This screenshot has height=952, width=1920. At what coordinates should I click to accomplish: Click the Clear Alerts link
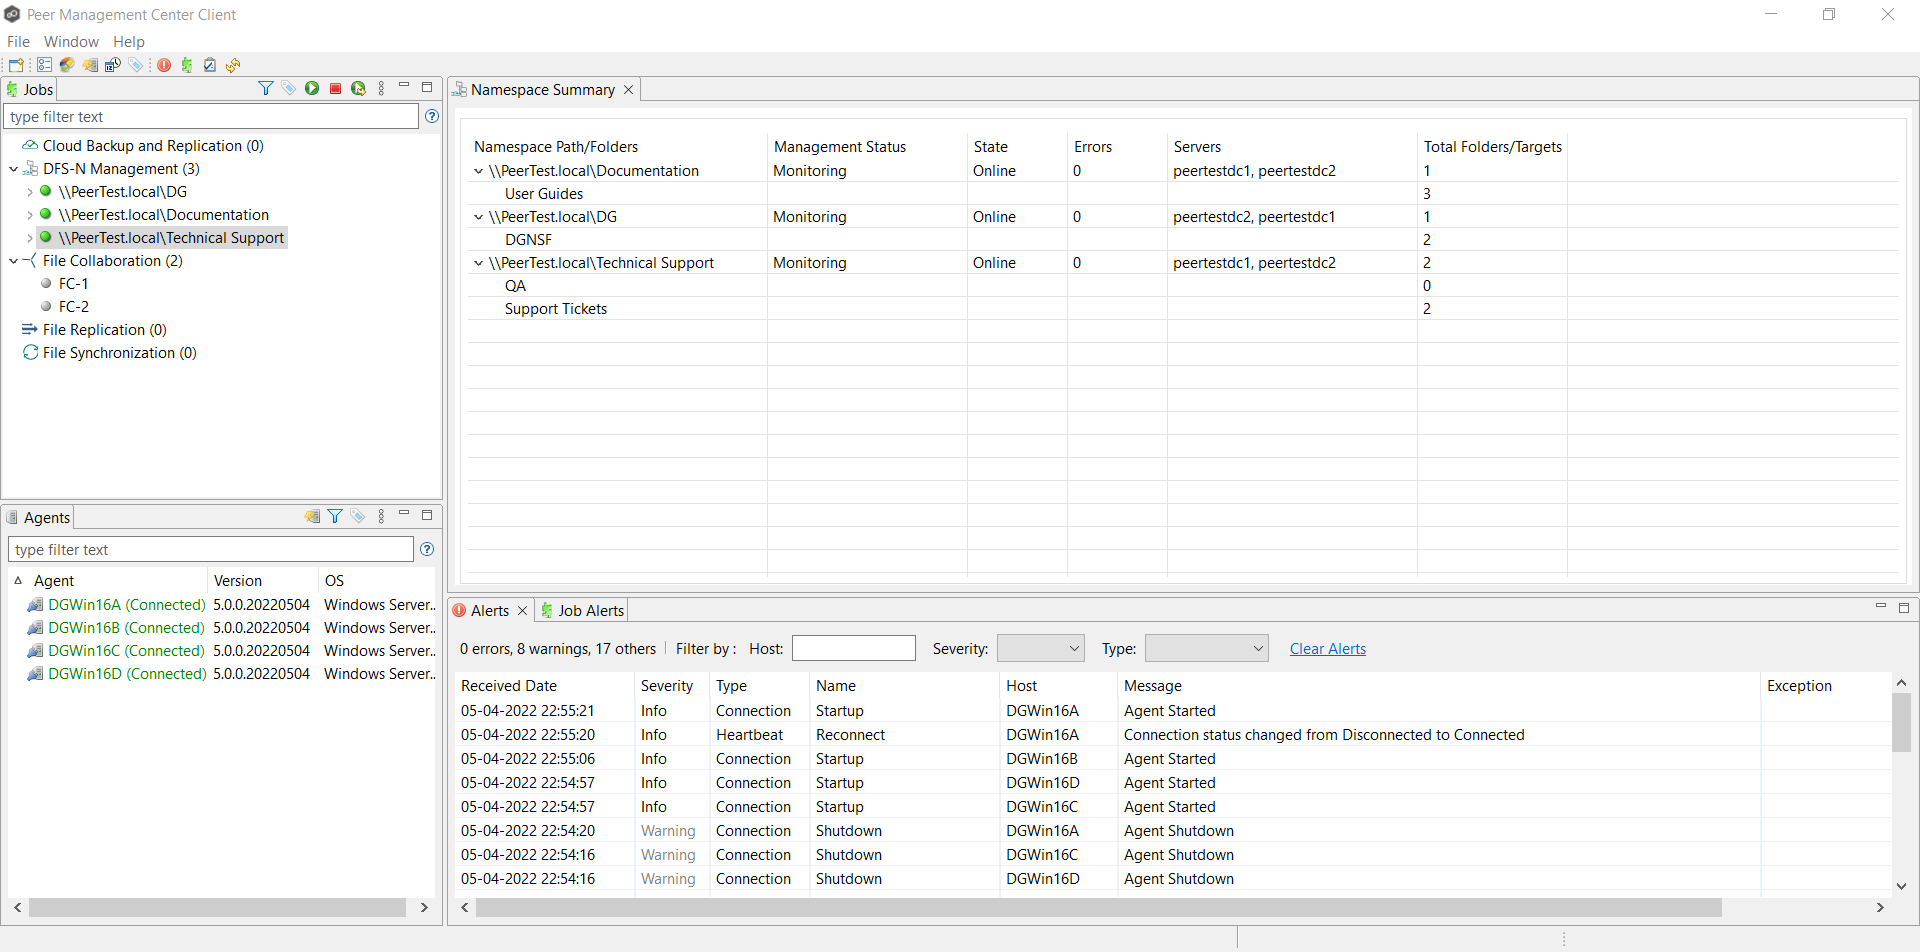(x=1328, y=649)
